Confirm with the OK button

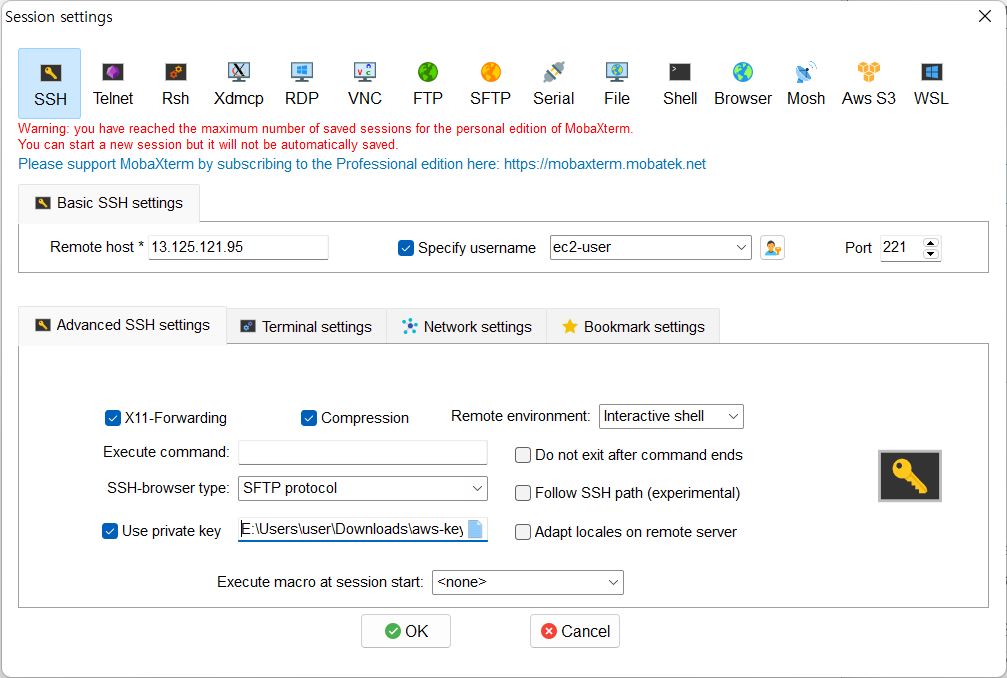(406, 632)
